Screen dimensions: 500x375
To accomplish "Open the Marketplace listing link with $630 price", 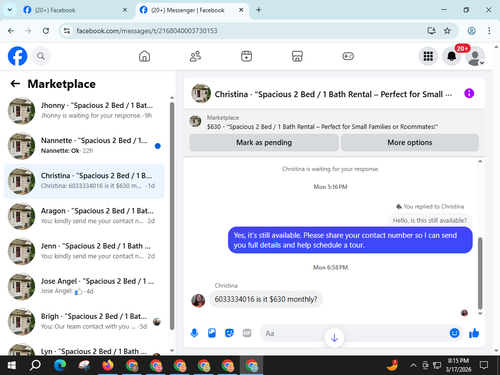I will 322,127.
